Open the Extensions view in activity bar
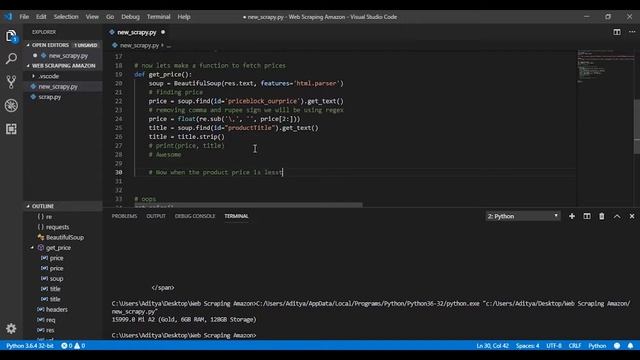The width and height of the screenshot is (640, 360). tap(11, 129)
